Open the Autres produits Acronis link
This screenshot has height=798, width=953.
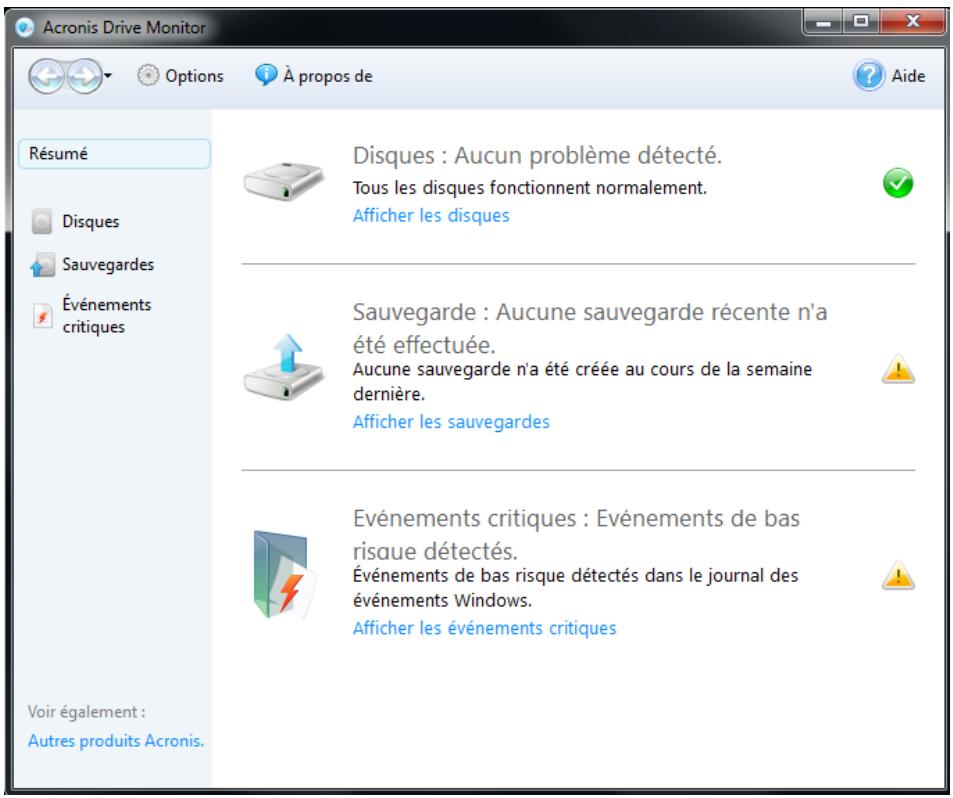(115, 741)
